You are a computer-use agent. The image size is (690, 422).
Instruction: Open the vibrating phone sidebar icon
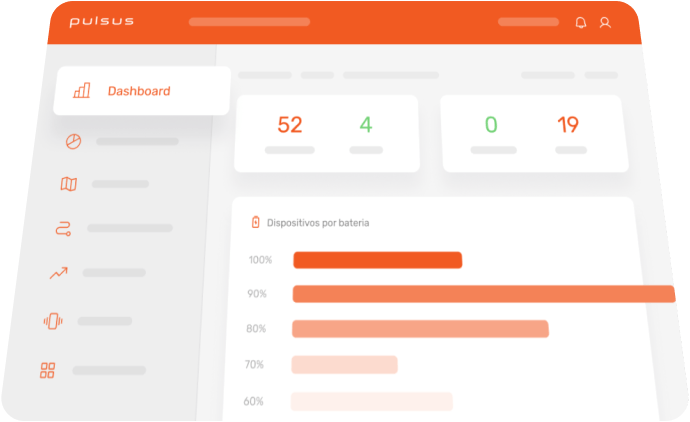[x=53, y=321]
